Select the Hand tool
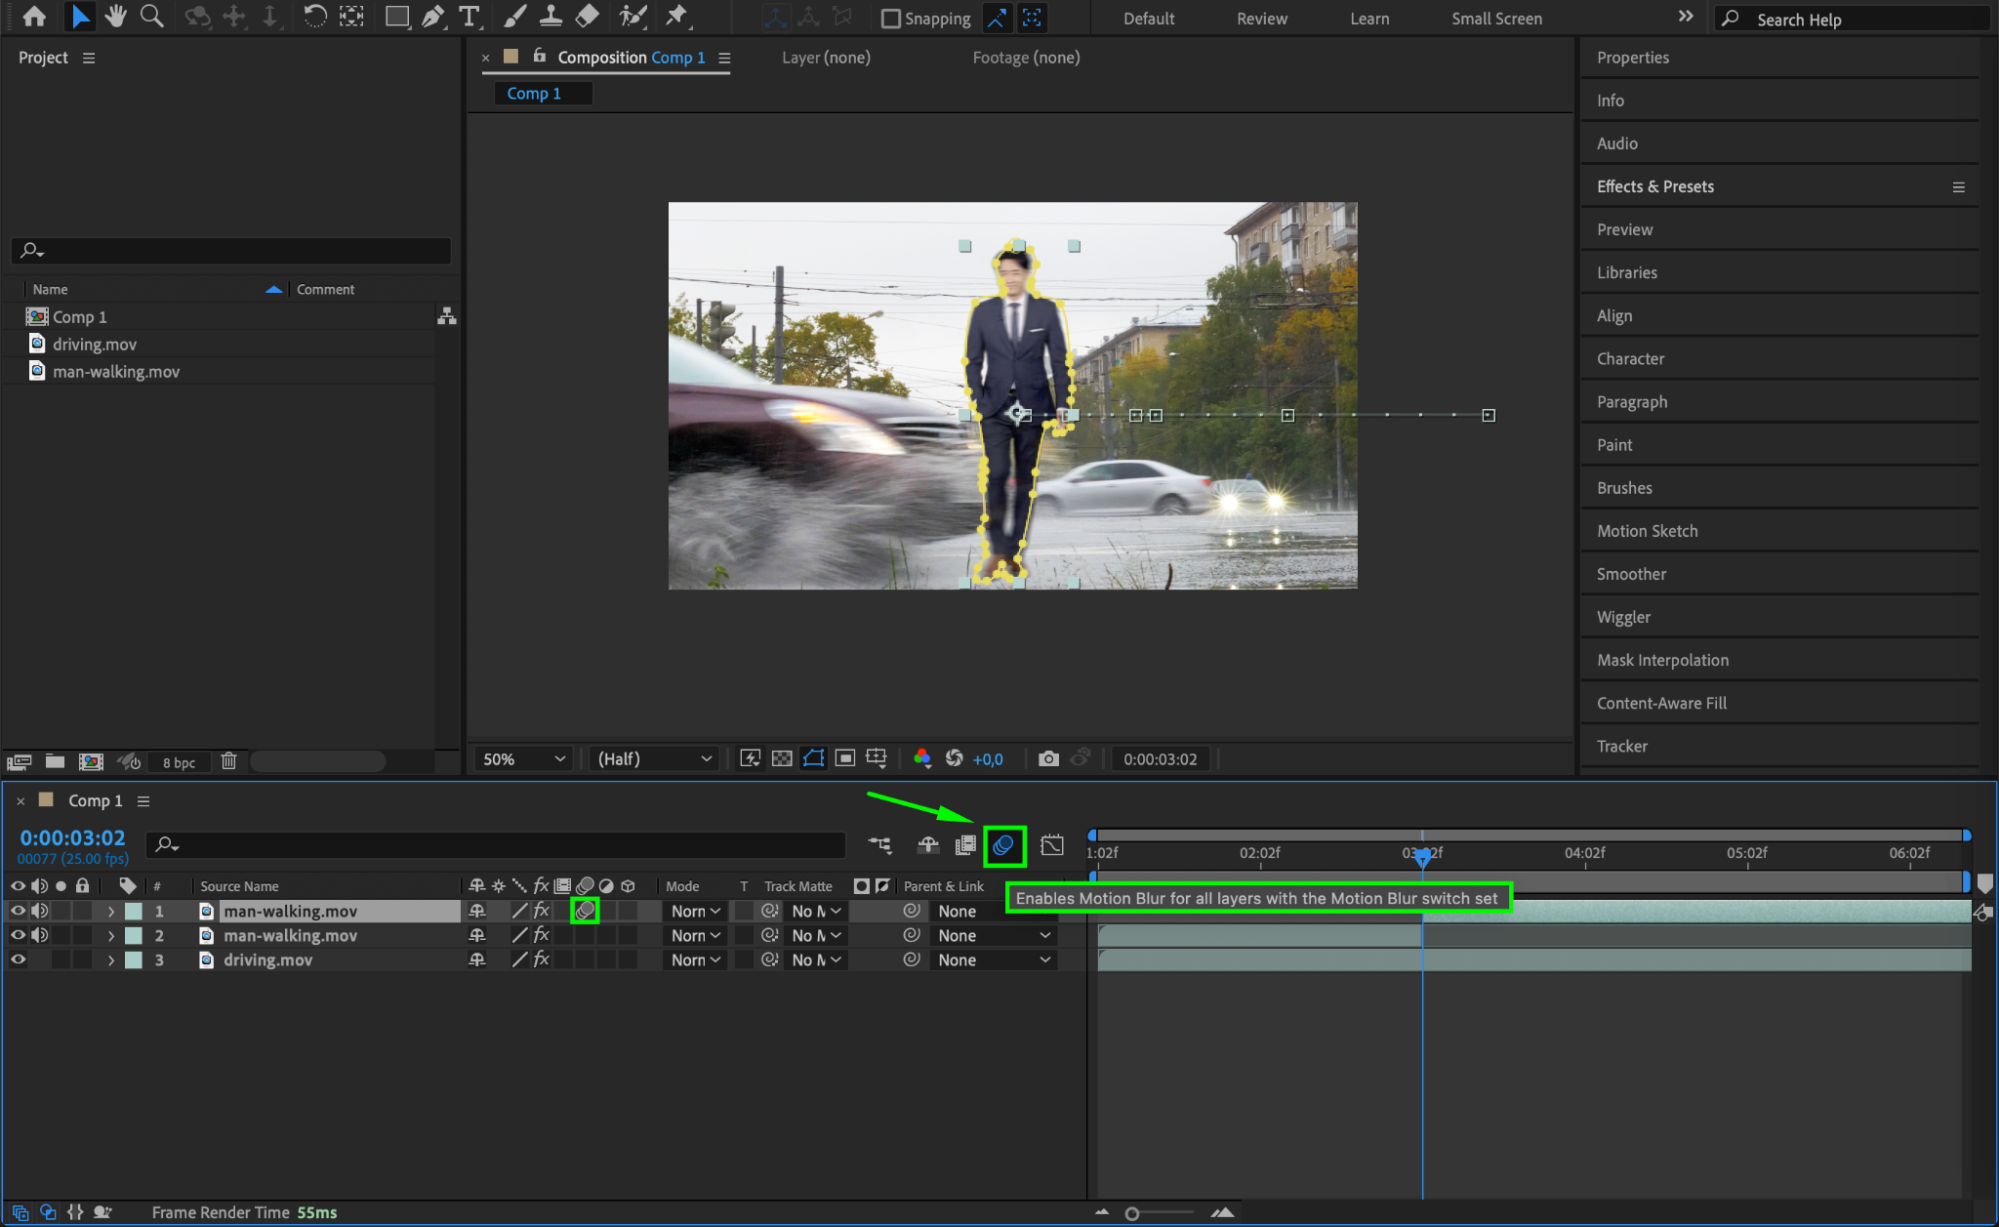Viewport: 1999px width, 1227px height. coord(116,16)
